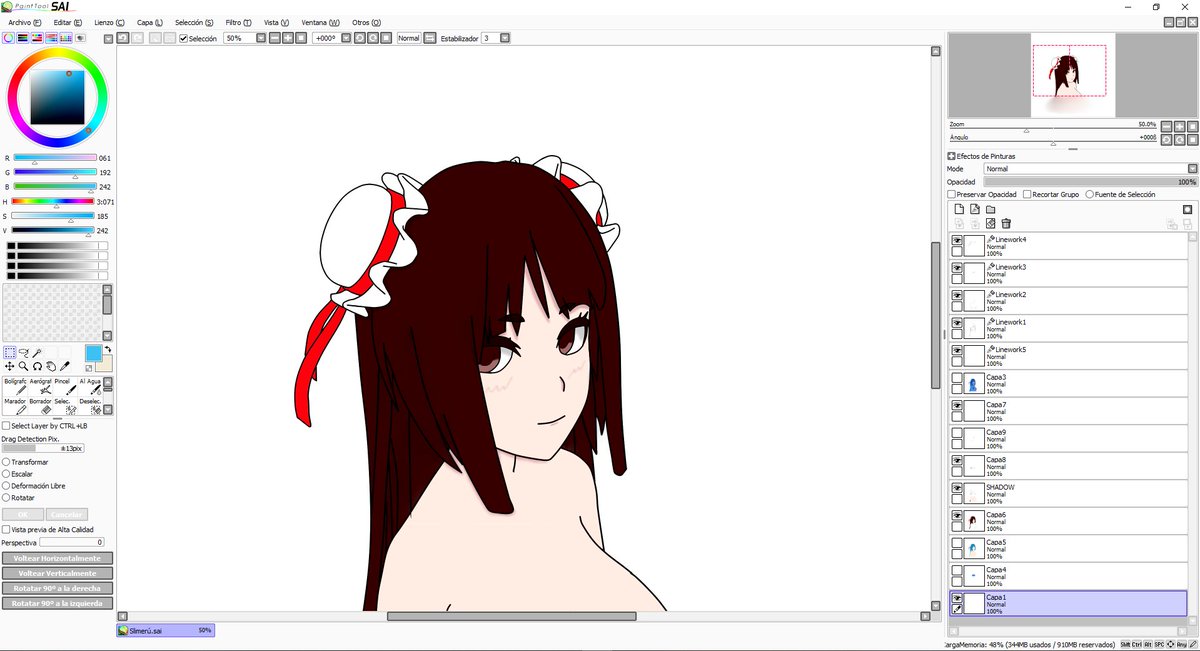
Task: Toggle visibility of the SHADOW layer
Action: 957,489
